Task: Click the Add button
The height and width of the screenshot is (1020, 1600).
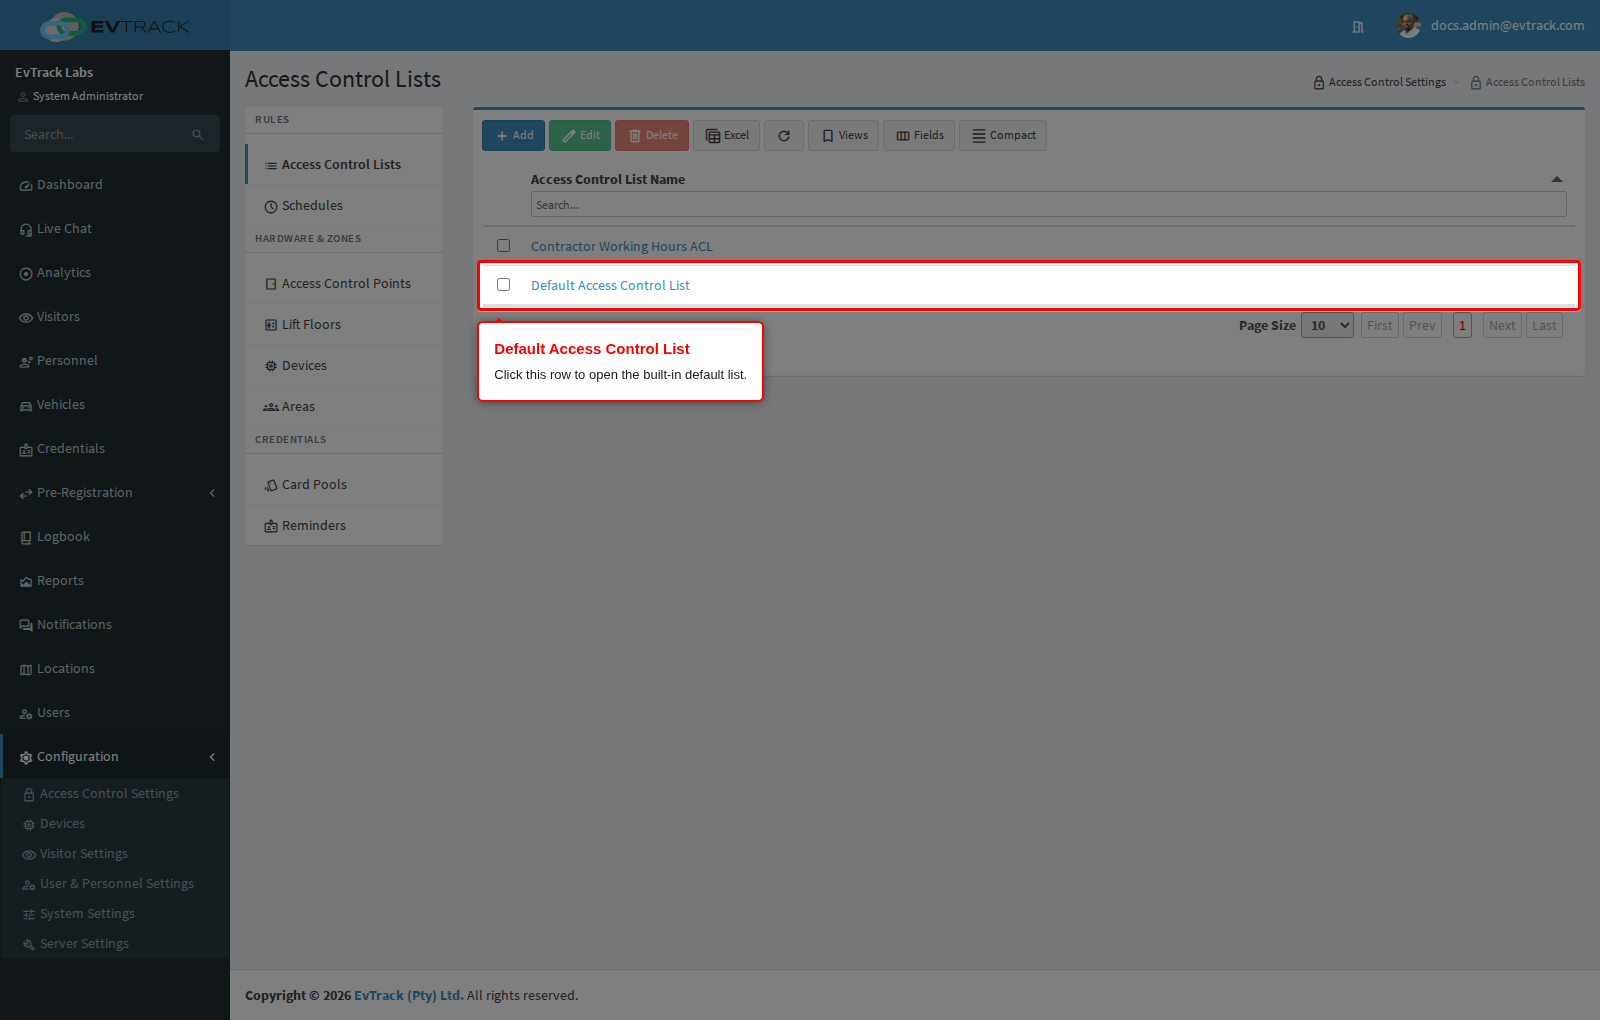Action: (513, 136)
